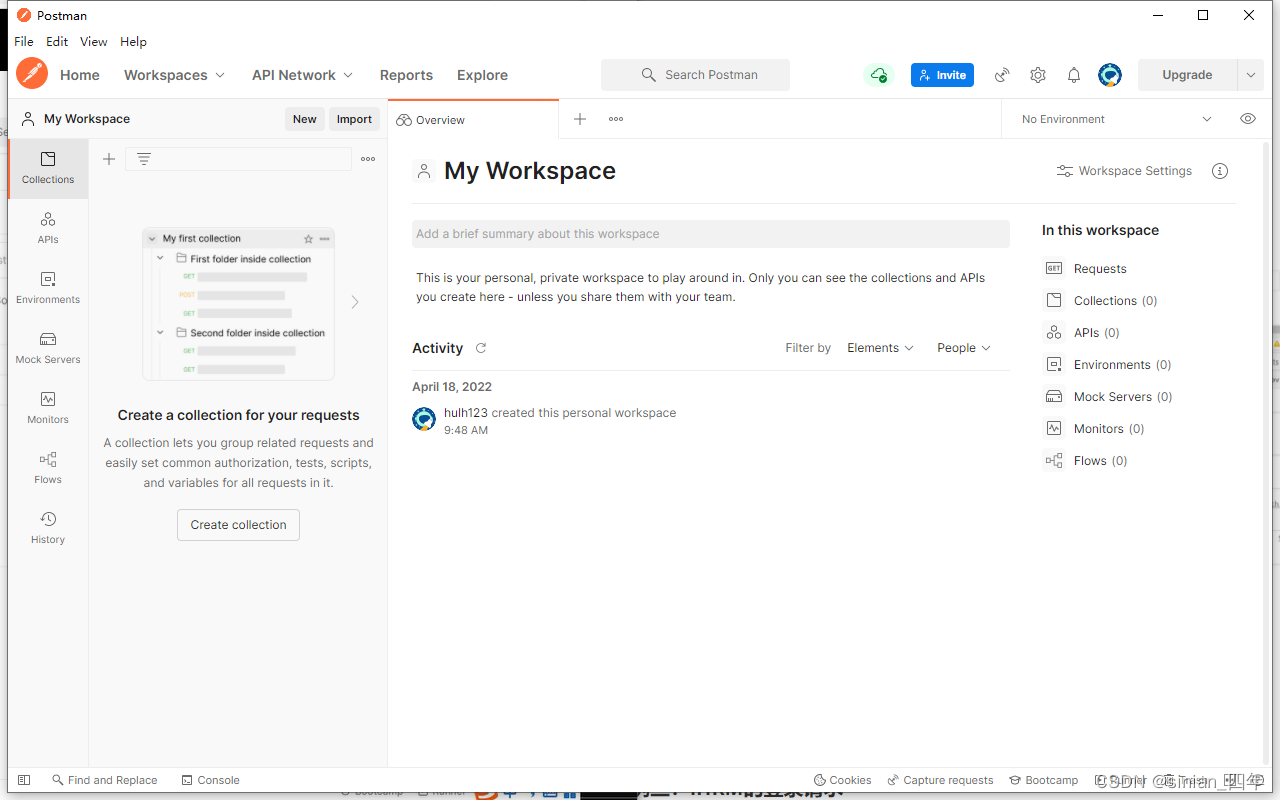This screenshot has height=800, width=1280.
Task: Open workspace info icon
Action: point(1220,171)
